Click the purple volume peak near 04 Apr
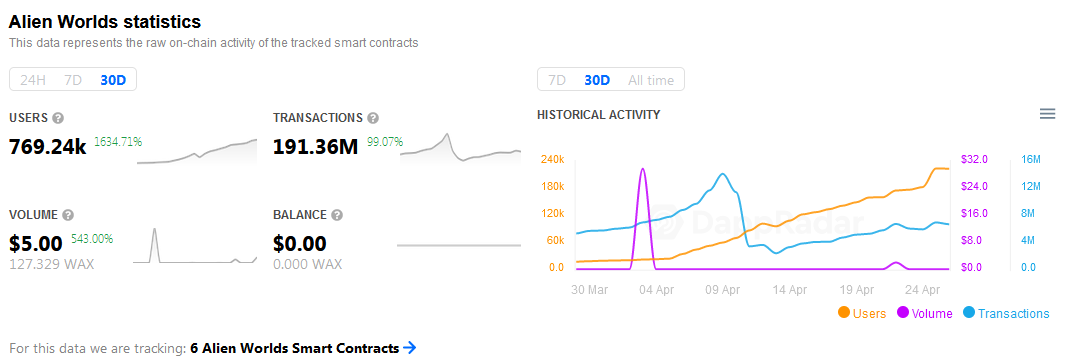The image size is (1067, 363). (643, 170)
